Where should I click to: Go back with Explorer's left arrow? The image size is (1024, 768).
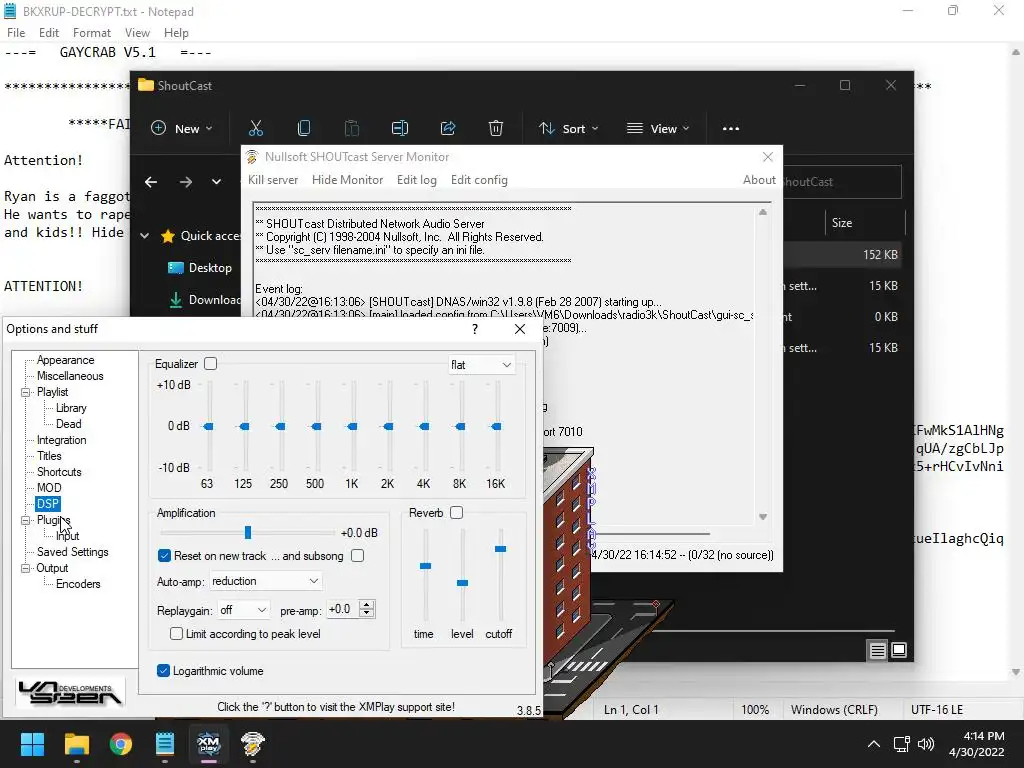[151, 182]
